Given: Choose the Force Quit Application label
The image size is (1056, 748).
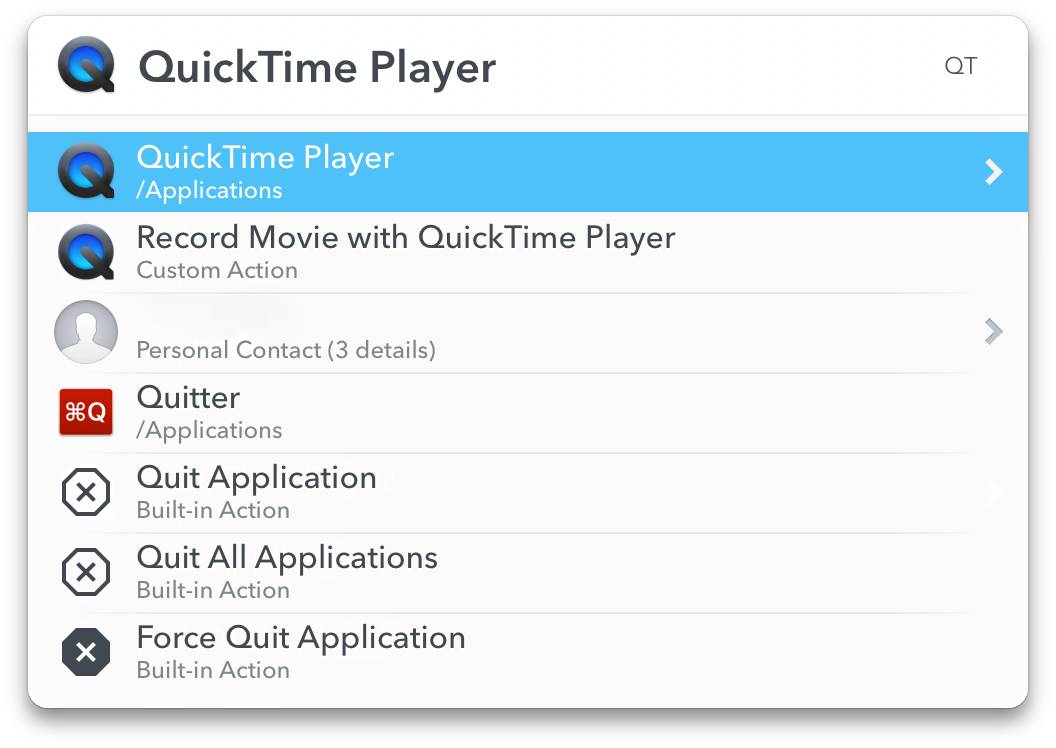Looking at the screenshot, I should [301, 638].
